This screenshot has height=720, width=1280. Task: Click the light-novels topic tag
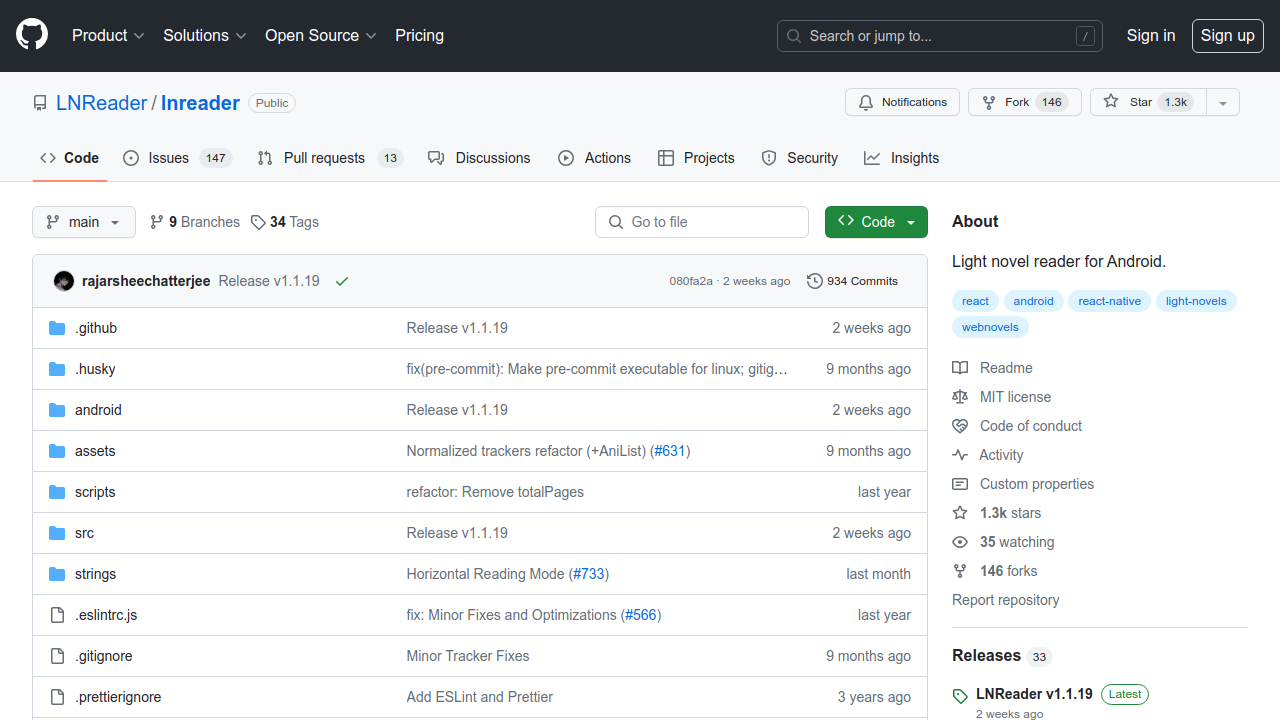tap(1196, 301)
